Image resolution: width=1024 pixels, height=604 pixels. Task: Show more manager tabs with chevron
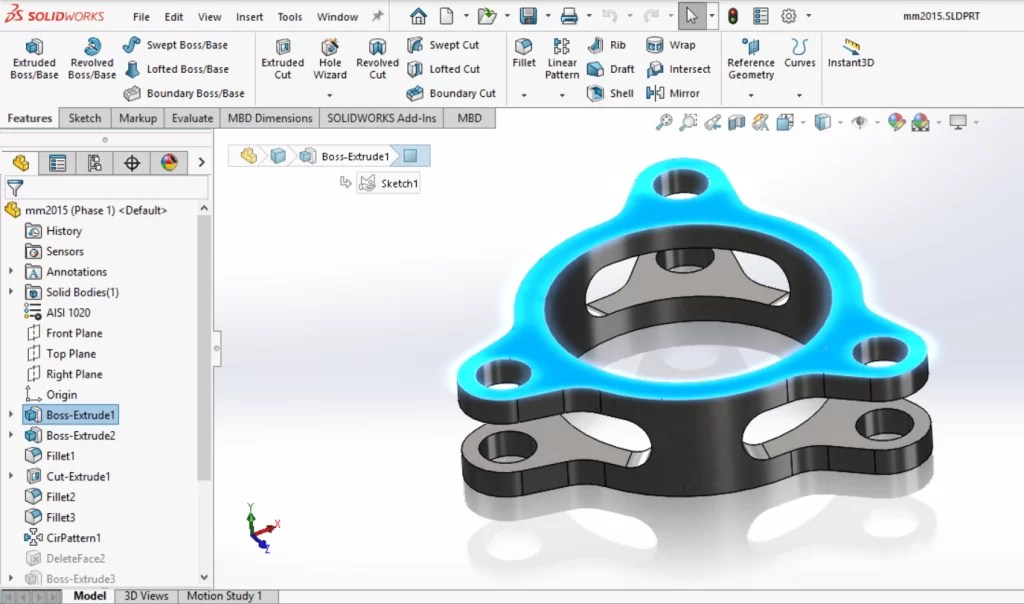tap(201, 162)
